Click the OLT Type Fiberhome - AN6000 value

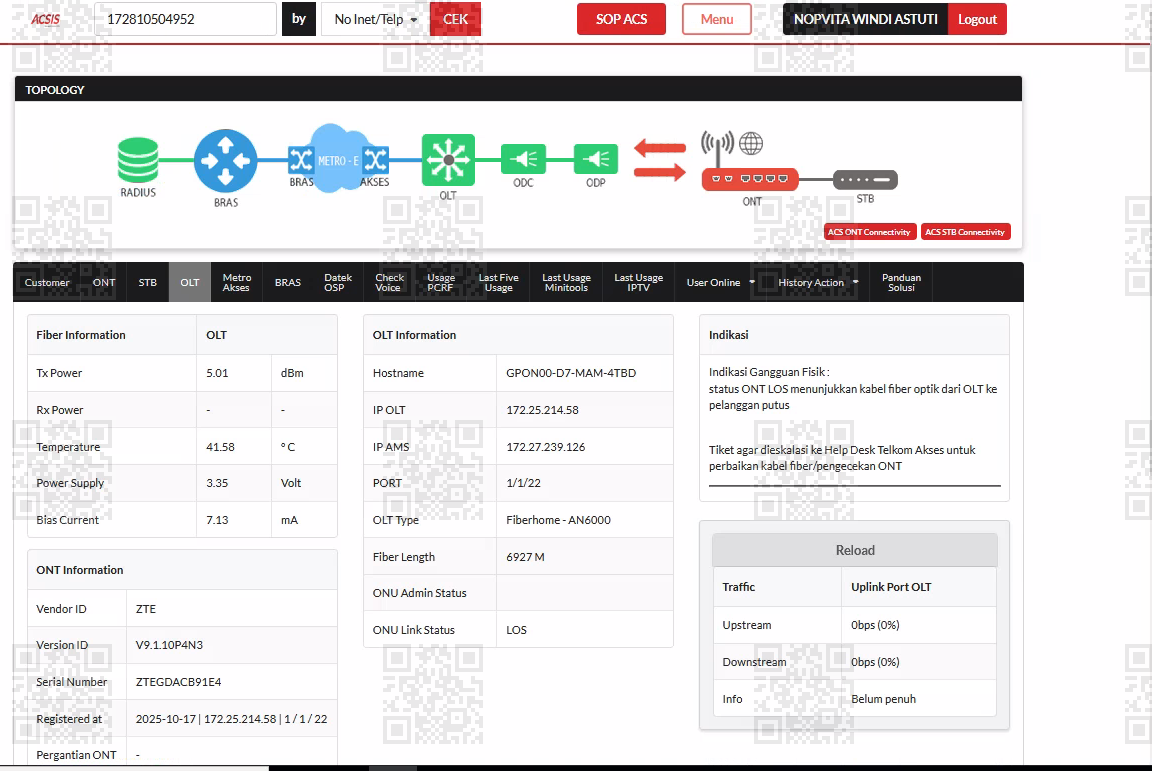tap(558, 520)
